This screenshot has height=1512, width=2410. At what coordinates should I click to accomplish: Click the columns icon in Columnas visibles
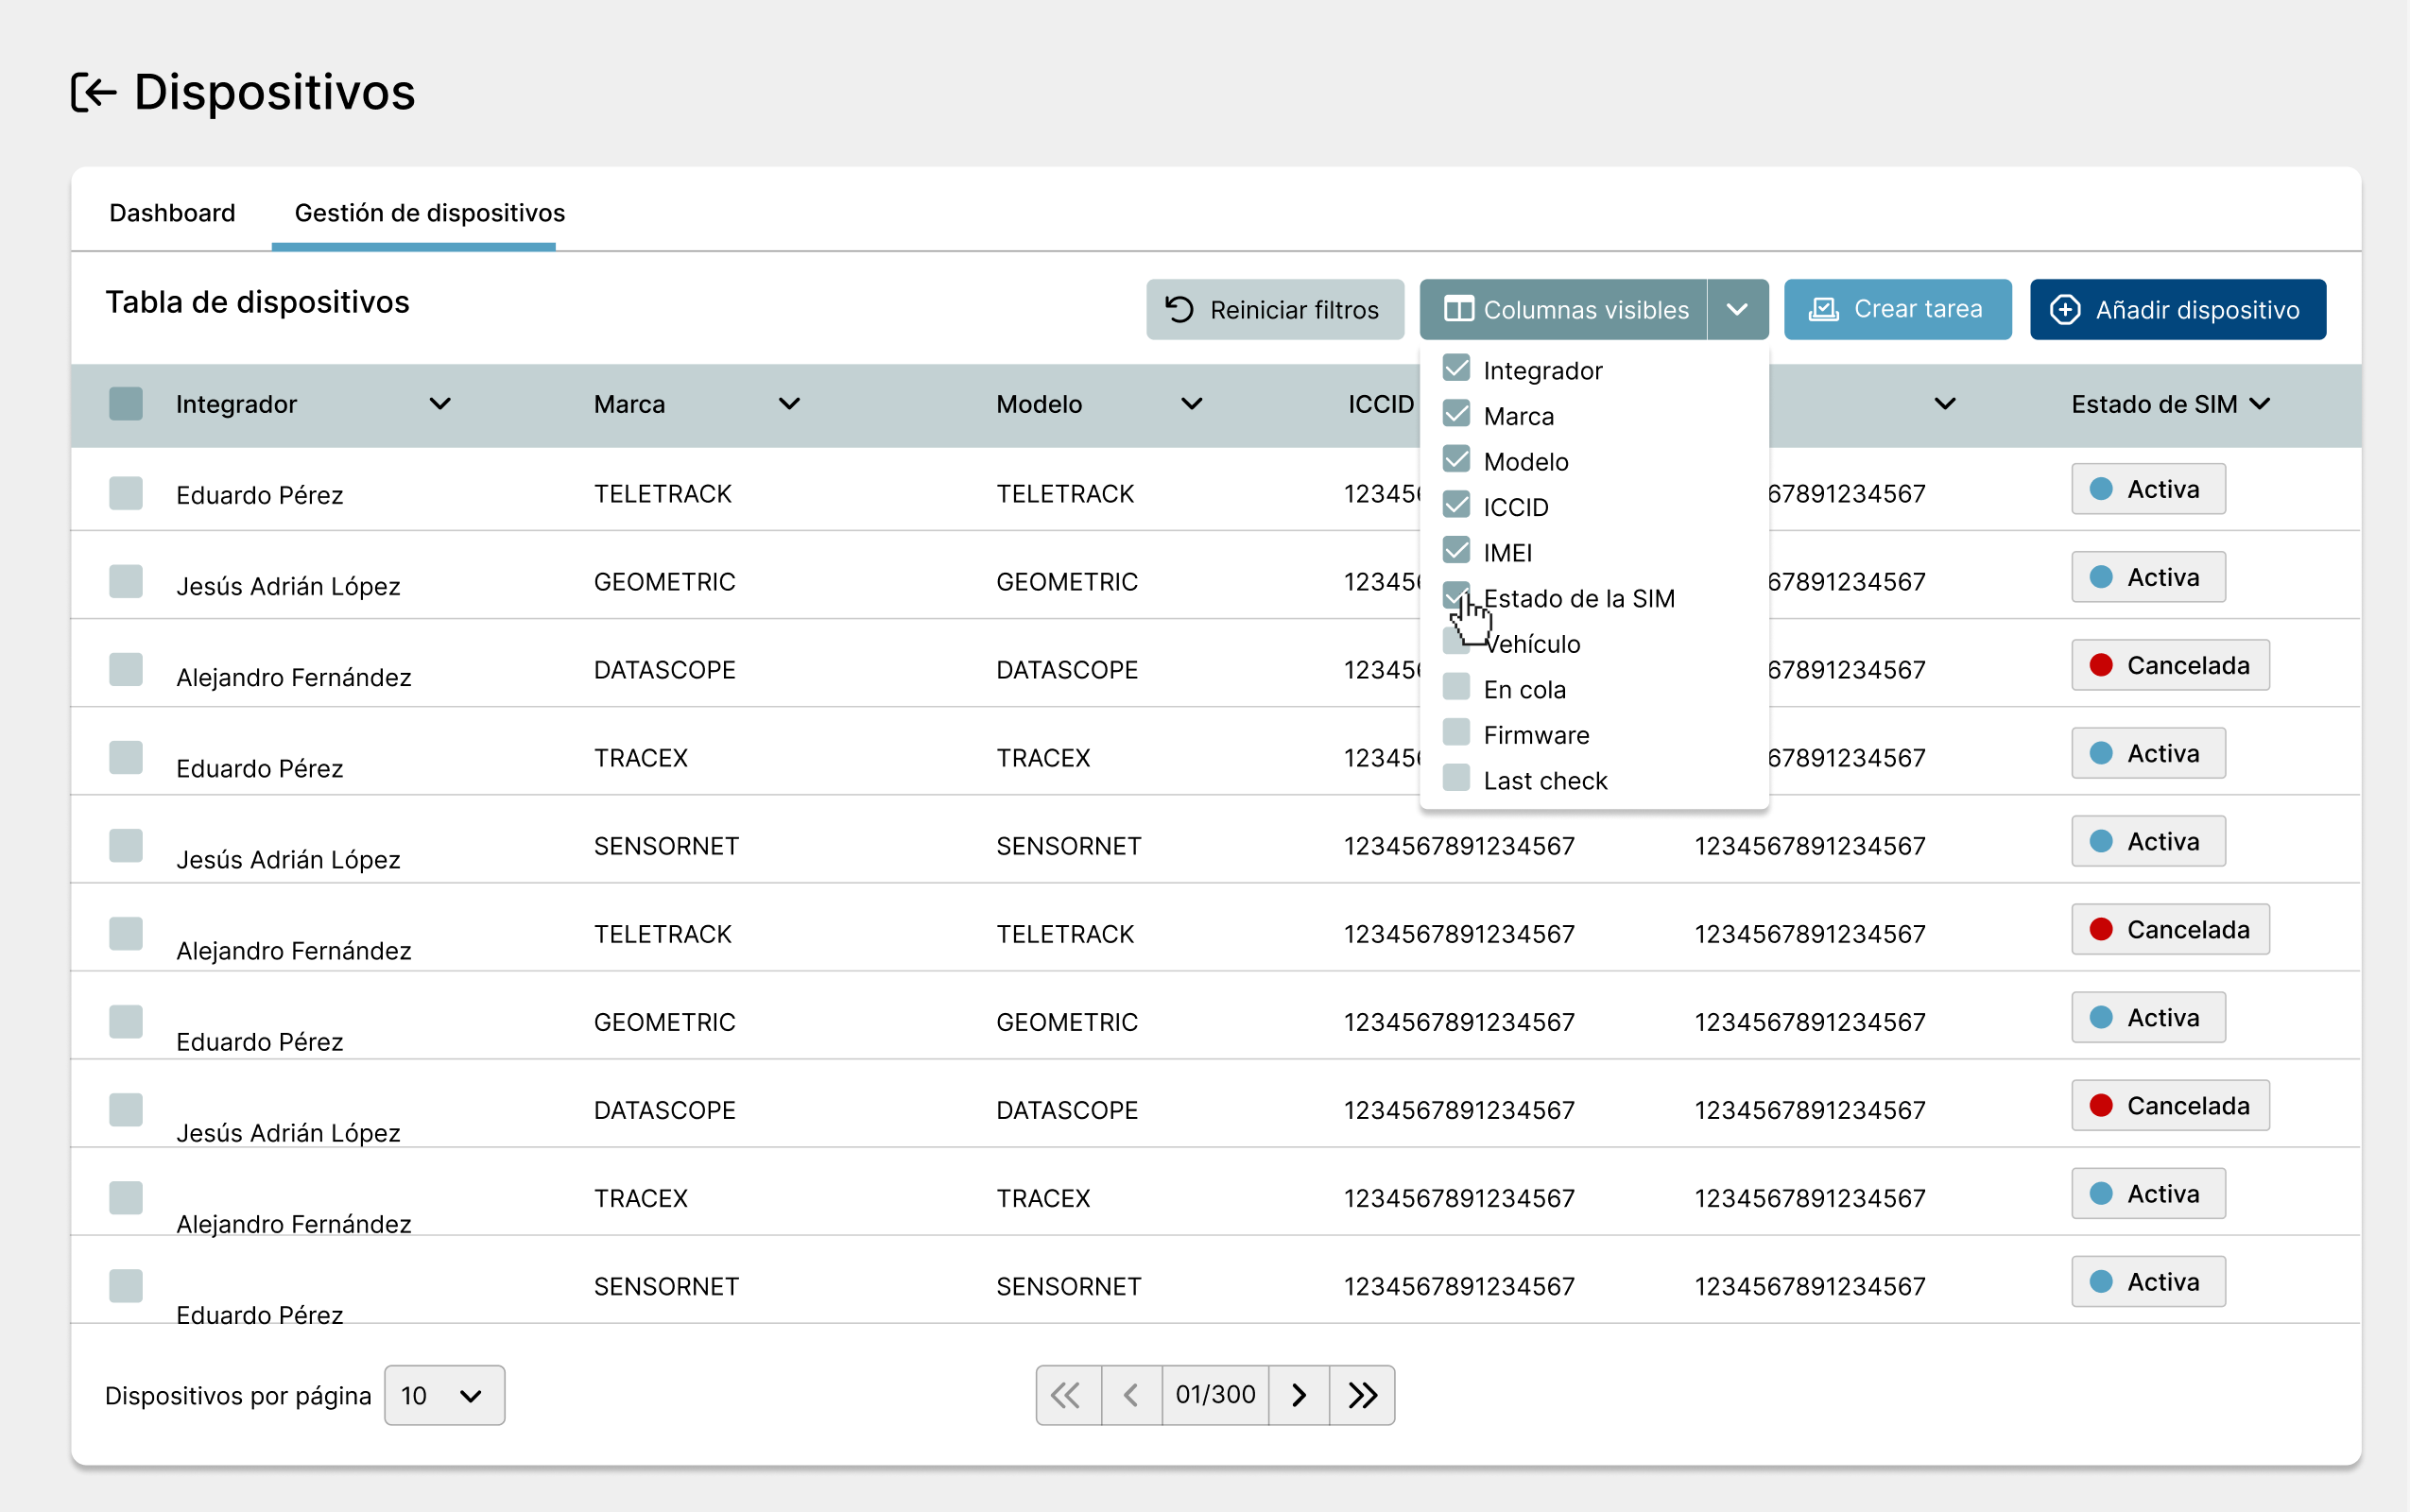pyautogui.click(x=1458, y=309)
